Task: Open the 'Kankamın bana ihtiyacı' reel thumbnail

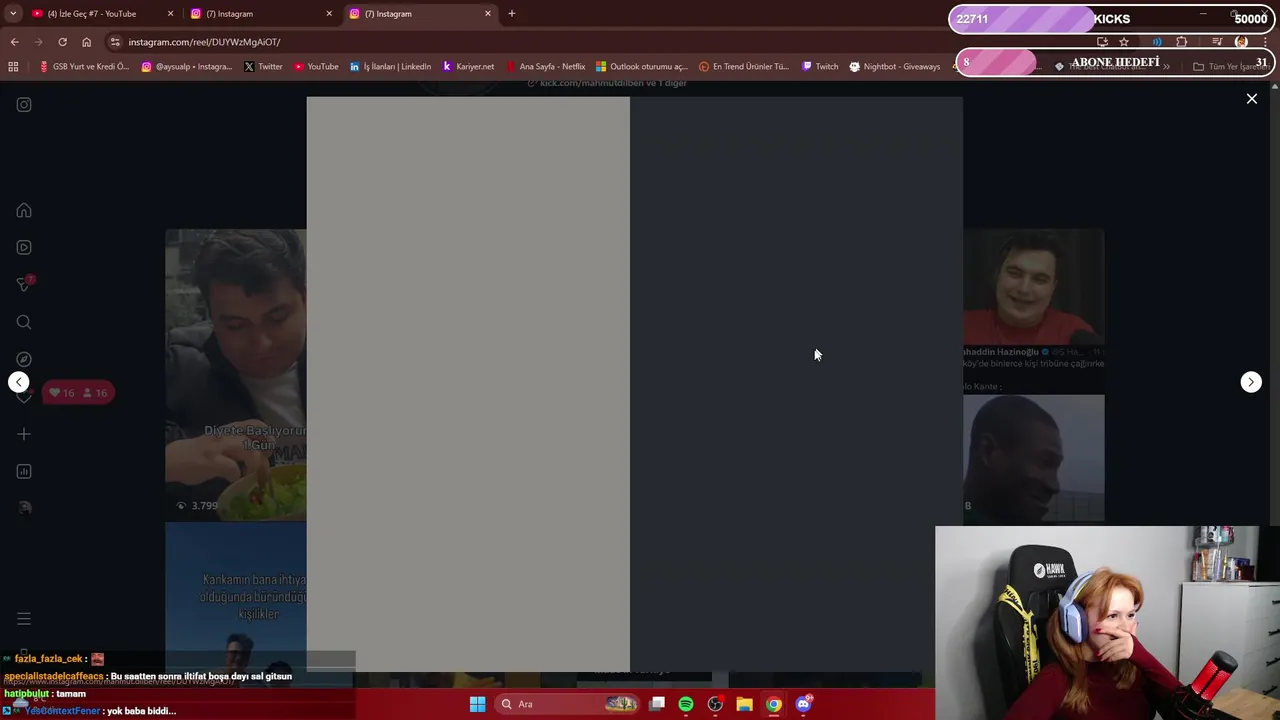Action: tap(236, 596)
